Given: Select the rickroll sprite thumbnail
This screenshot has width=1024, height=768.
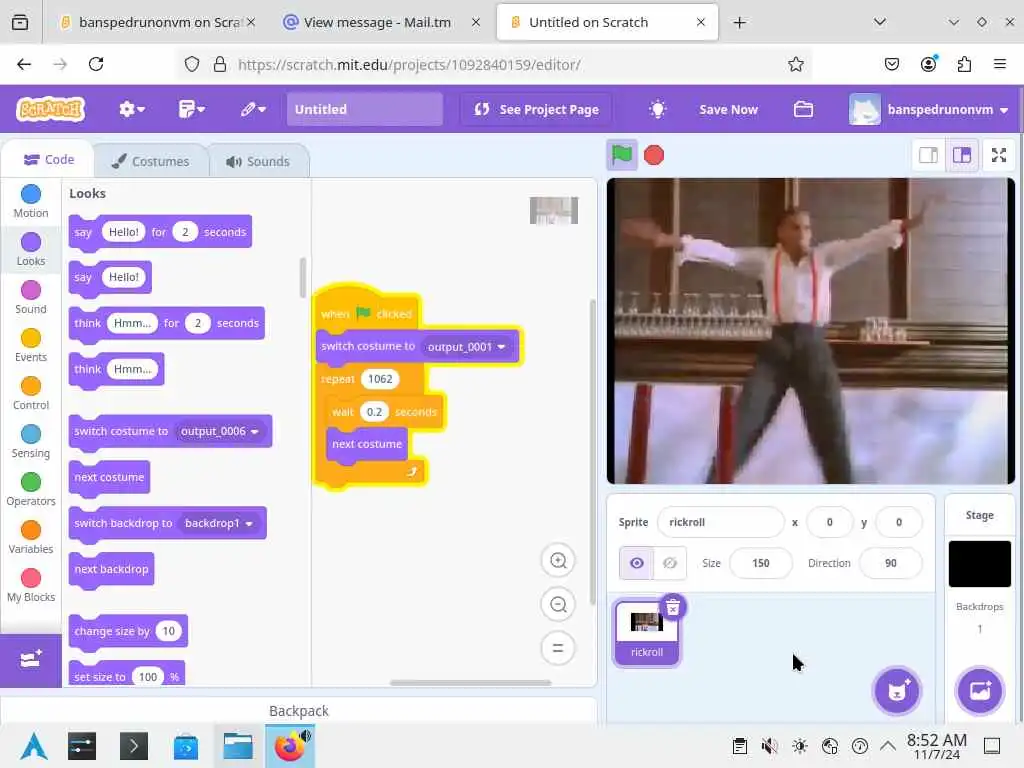Looking at the screenshot, I should (647, 633).
